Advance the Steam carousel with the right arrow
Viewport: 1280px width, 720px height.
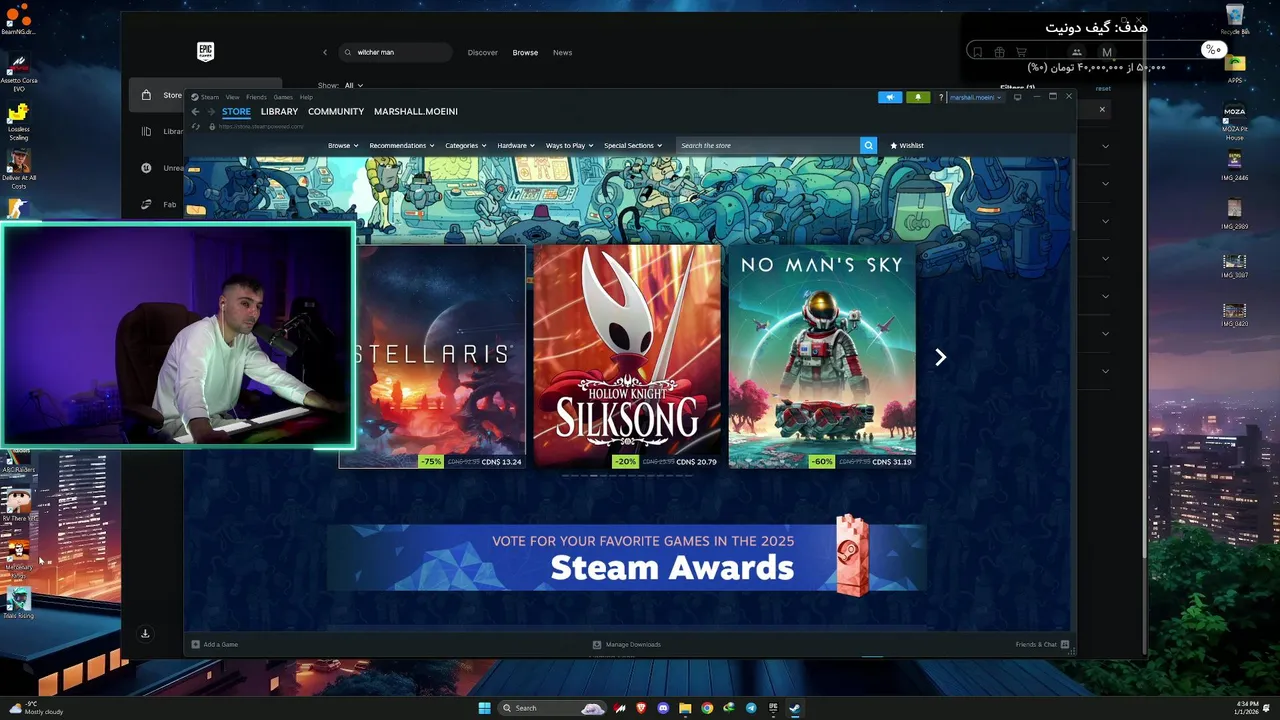click(x=940, y=357)
